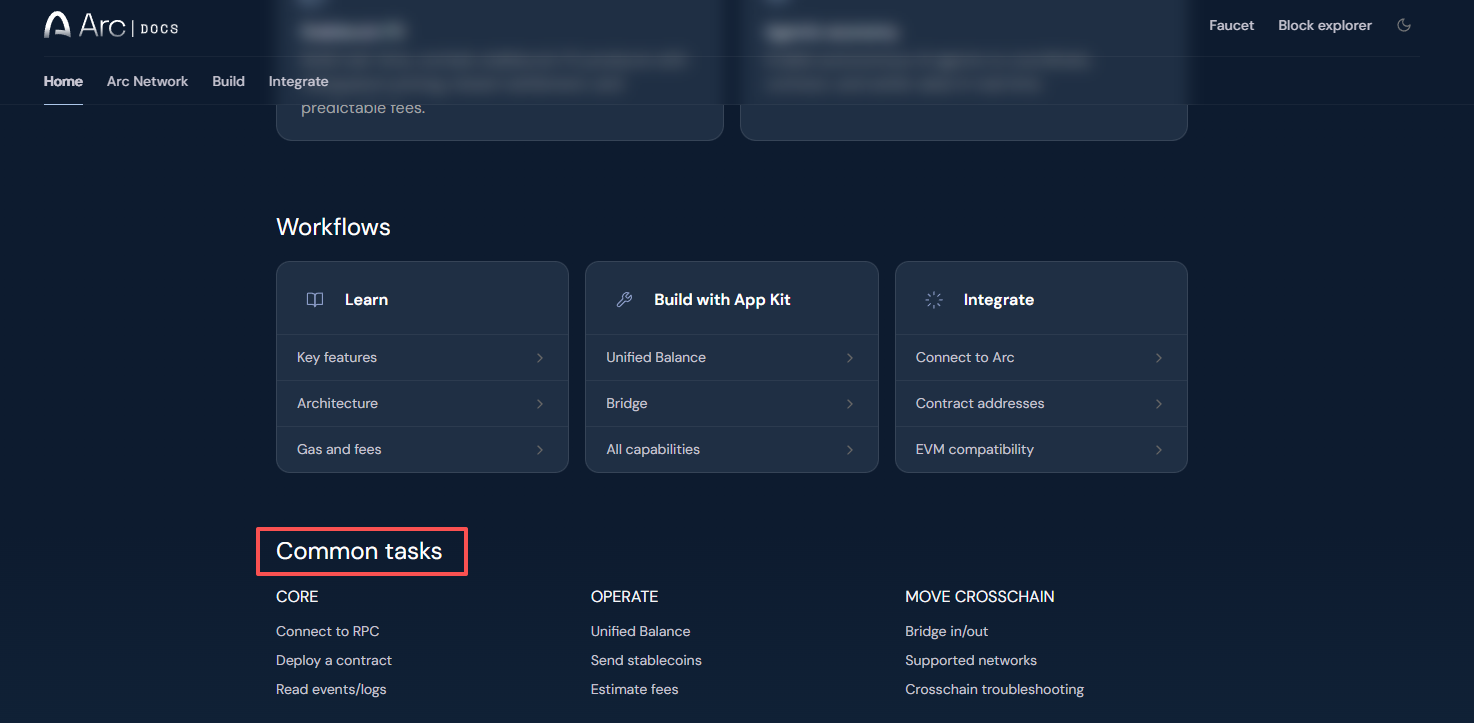
Task: Open the Architecture row
Action: [x=422, y=403]
